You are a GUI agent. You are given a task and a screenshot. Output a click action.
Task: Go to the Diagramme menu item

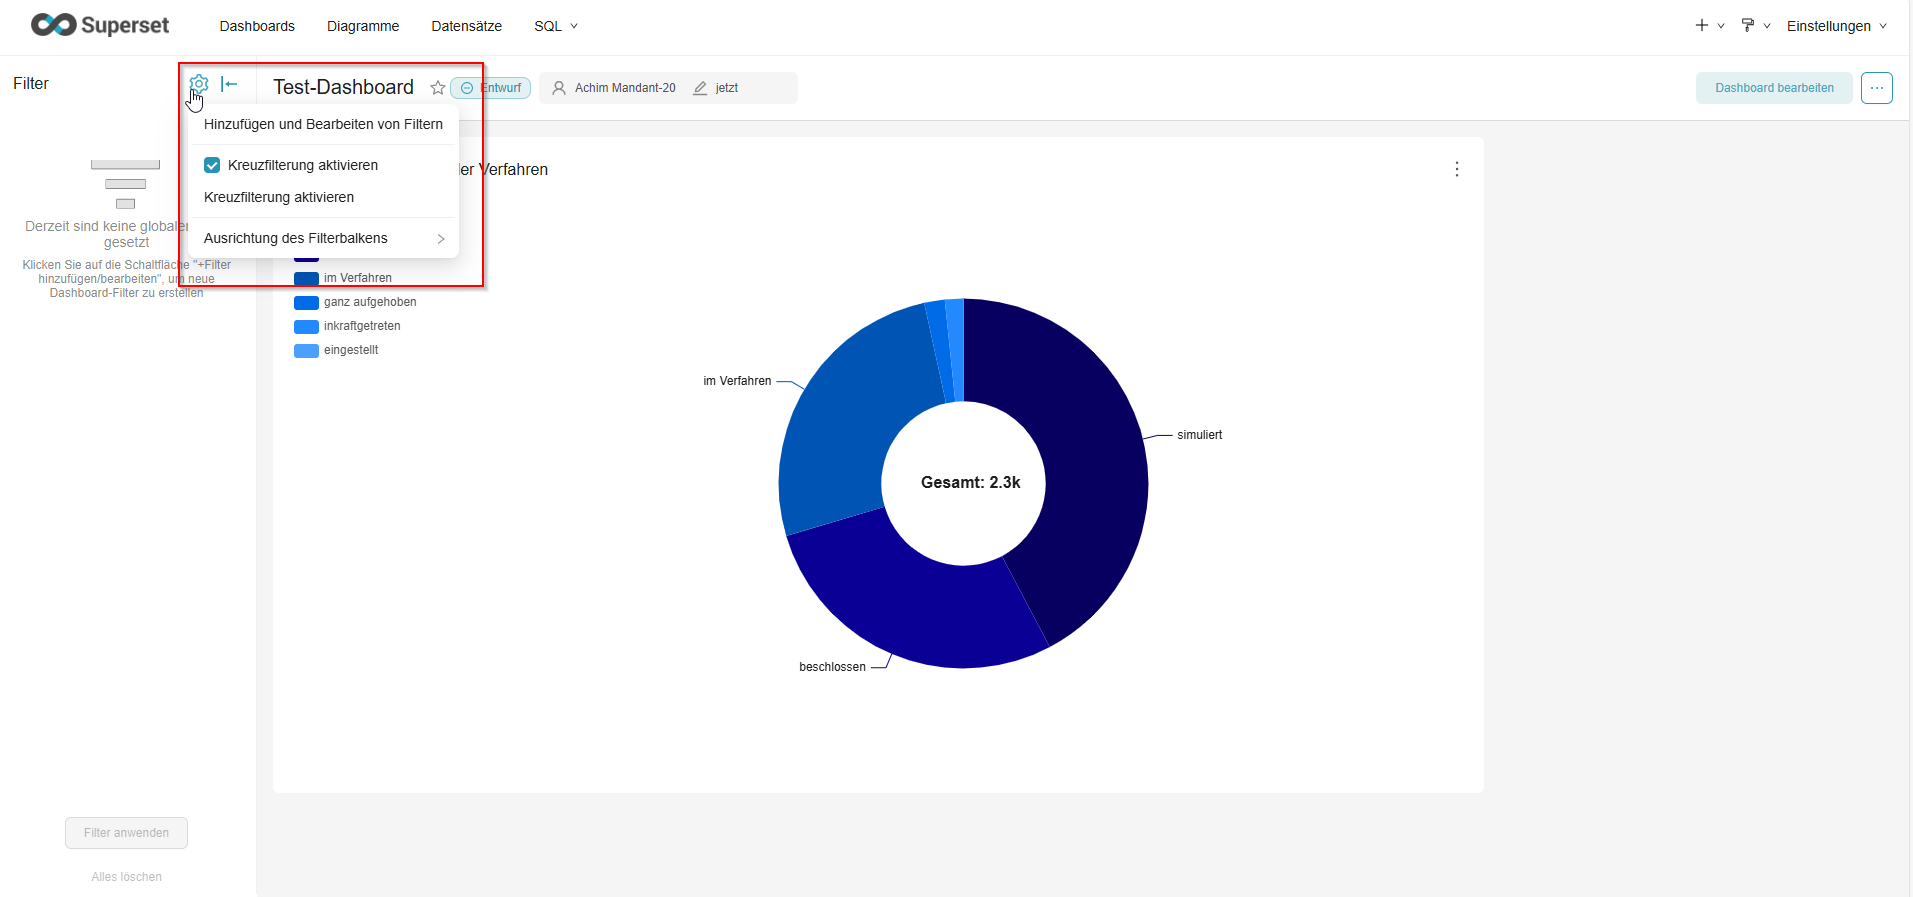click(x=362, y=26)
